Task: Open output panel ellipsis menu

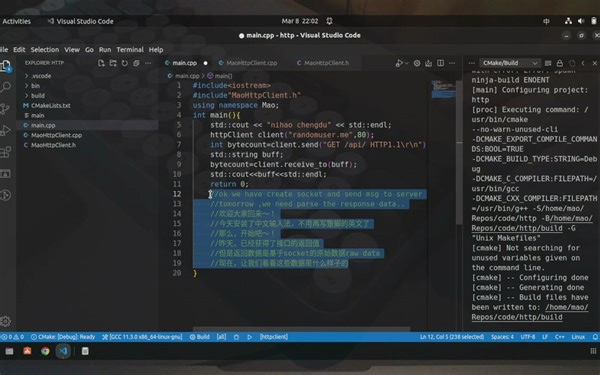Action: click(471, 63)
